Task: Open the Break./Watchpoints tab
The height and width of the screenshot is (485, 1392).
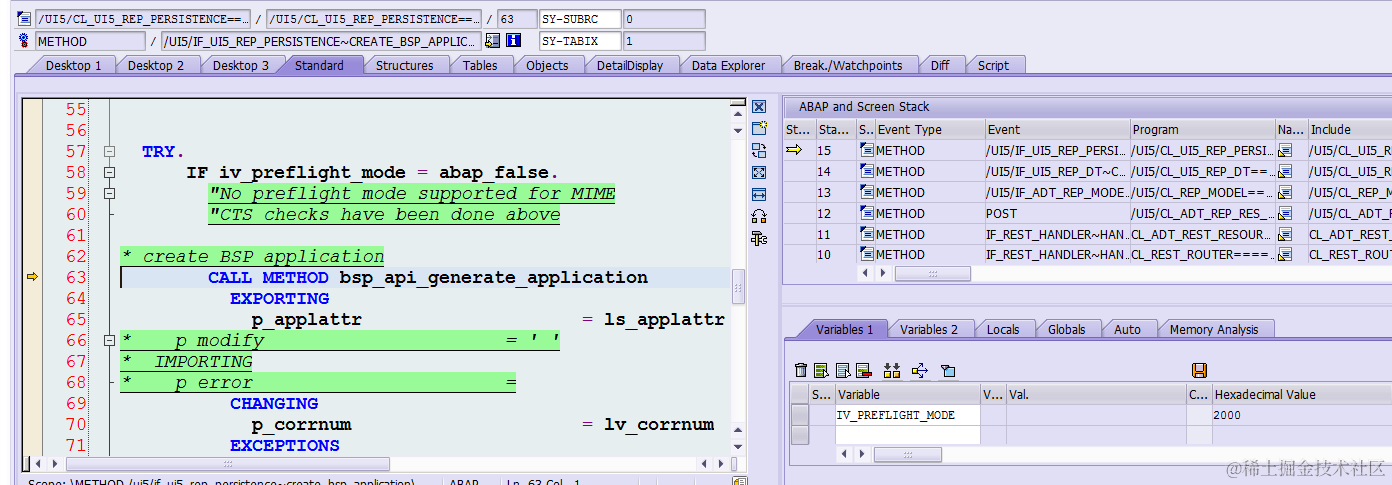Action: 848,65
